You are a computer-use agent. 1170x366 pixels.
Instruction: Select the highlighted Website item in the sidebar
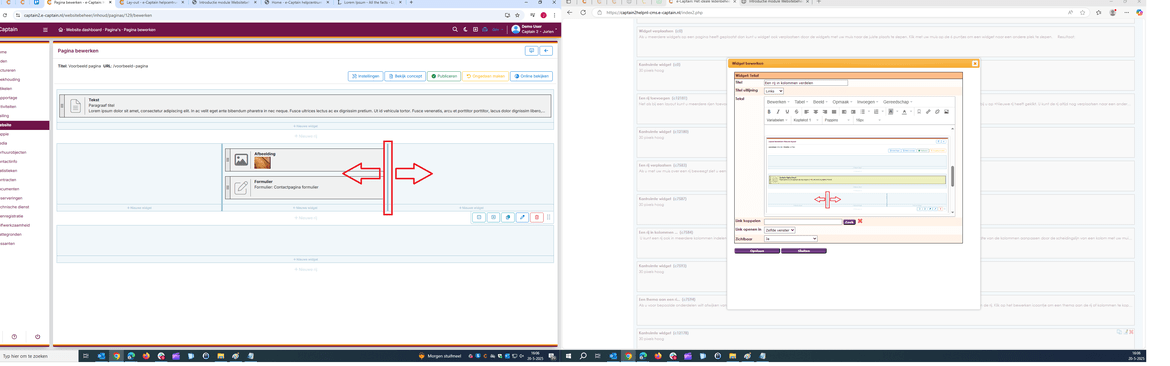tap(24, 125)
